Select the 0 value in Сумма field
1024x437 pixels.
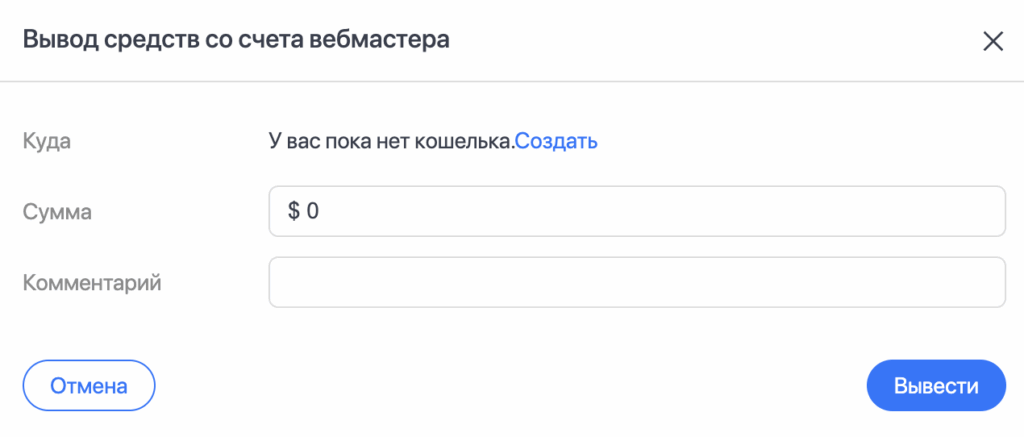pyautogui.click(x=312, y=211)
